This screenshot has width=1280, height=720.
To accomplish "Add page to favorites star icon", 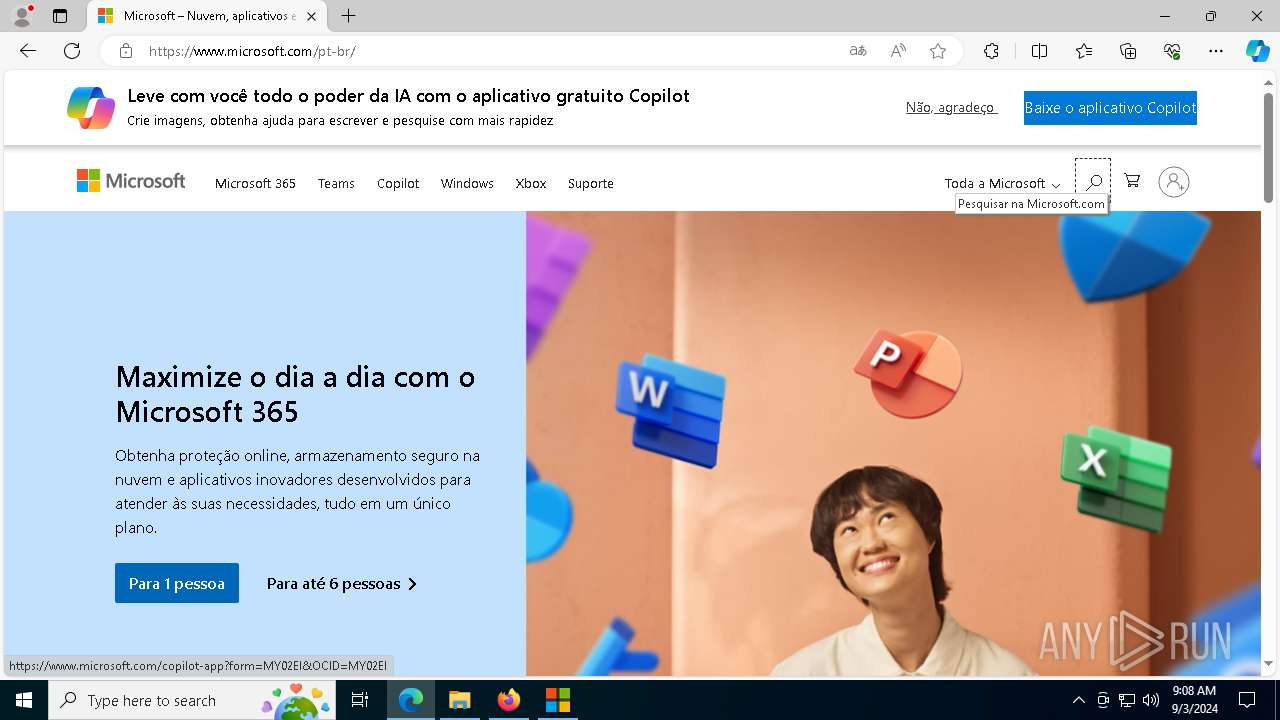I will click(938, 51).
